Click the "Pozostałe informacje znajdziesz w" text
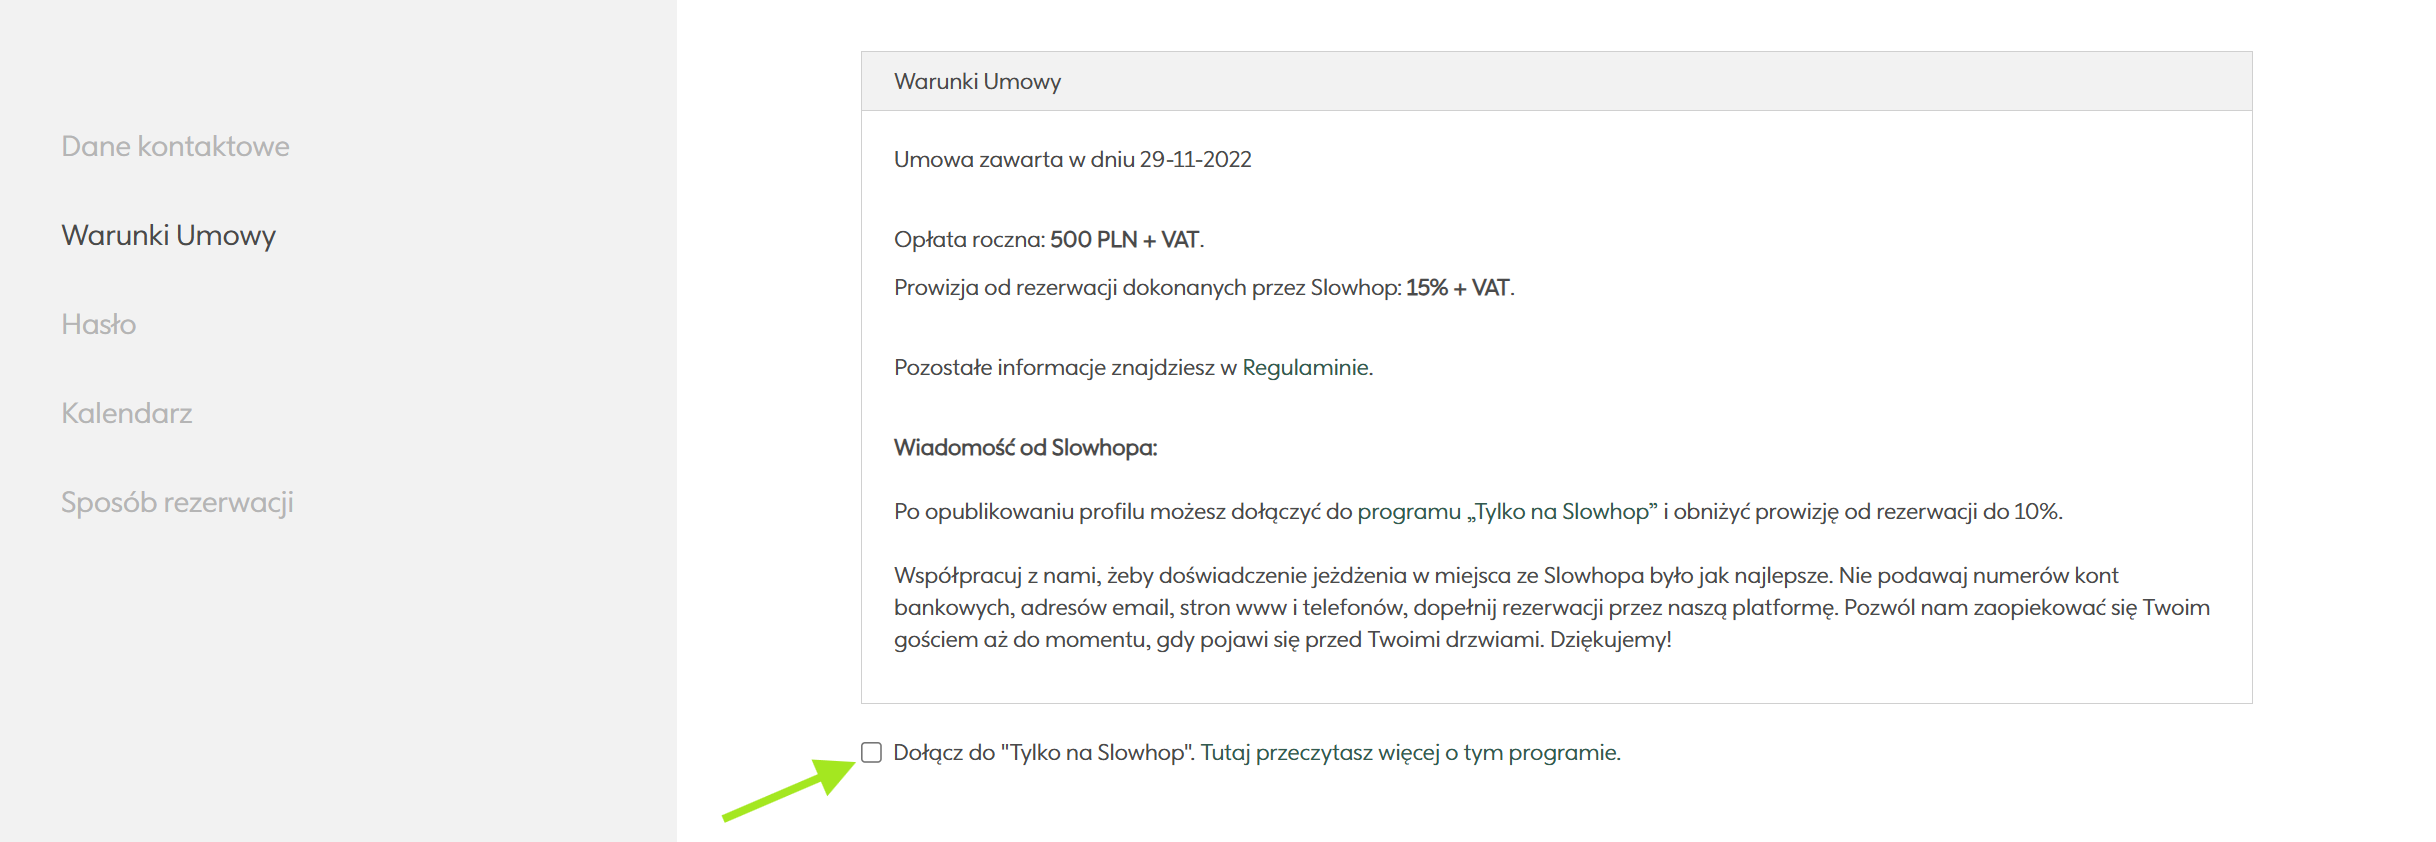2436x842 pixels. coord(1066,367)
